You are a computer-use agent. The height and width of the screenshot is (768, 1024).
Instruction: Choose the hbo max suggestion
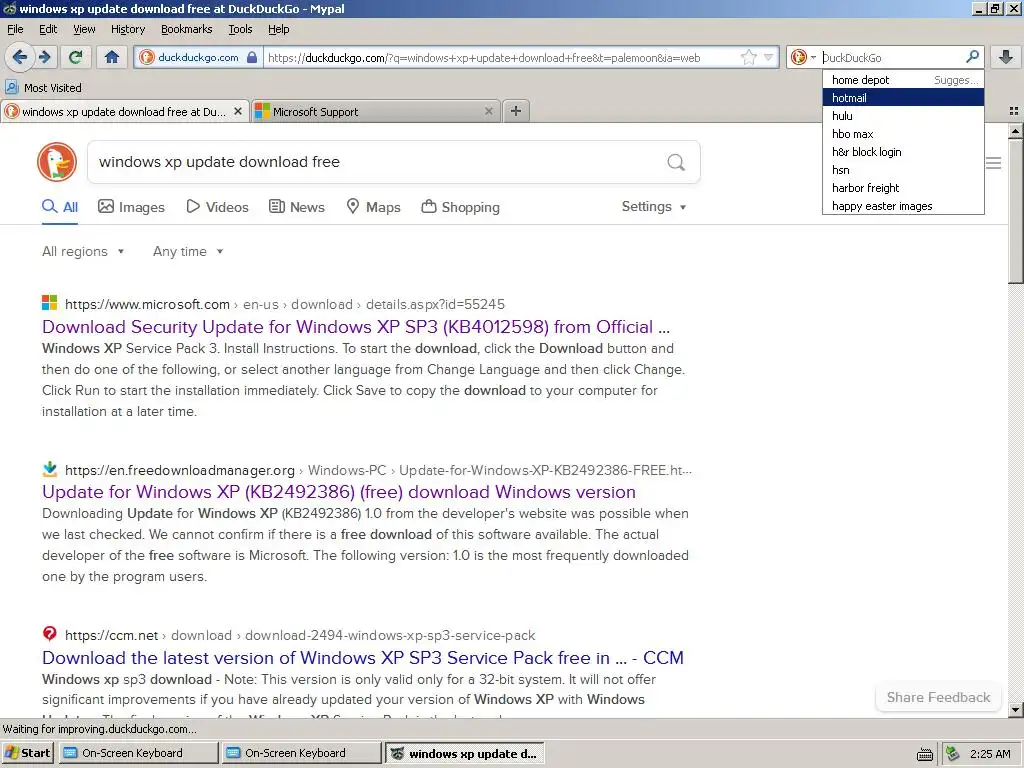[903, 134]
